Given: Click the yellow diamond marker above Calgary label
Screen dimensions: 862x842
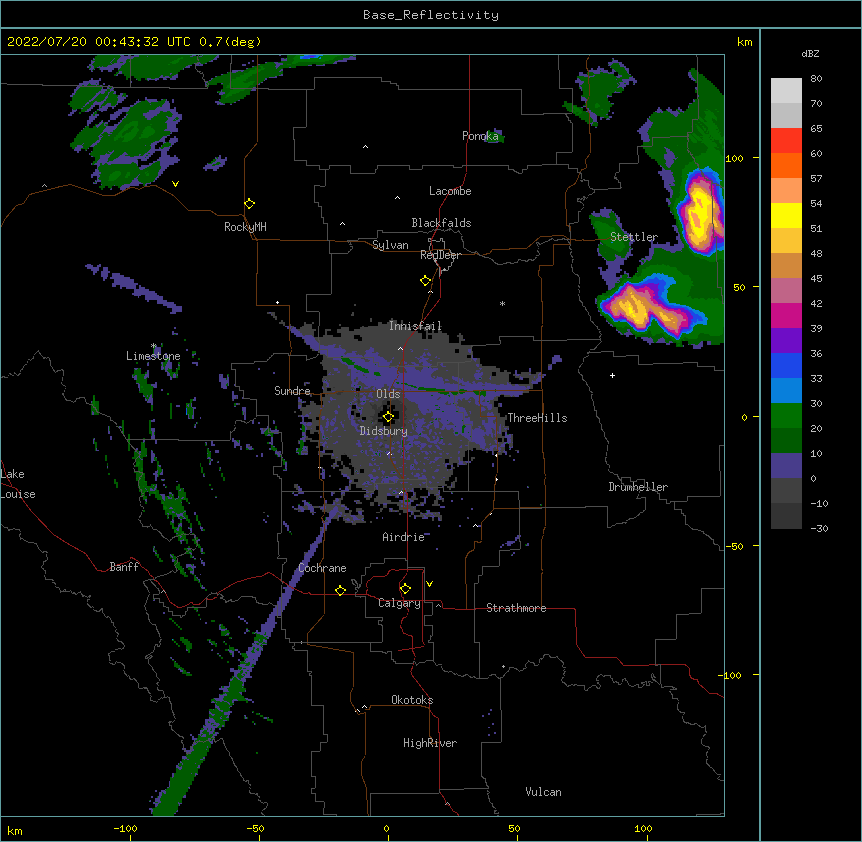Looking at the screenshot, I should pos(405,589).
